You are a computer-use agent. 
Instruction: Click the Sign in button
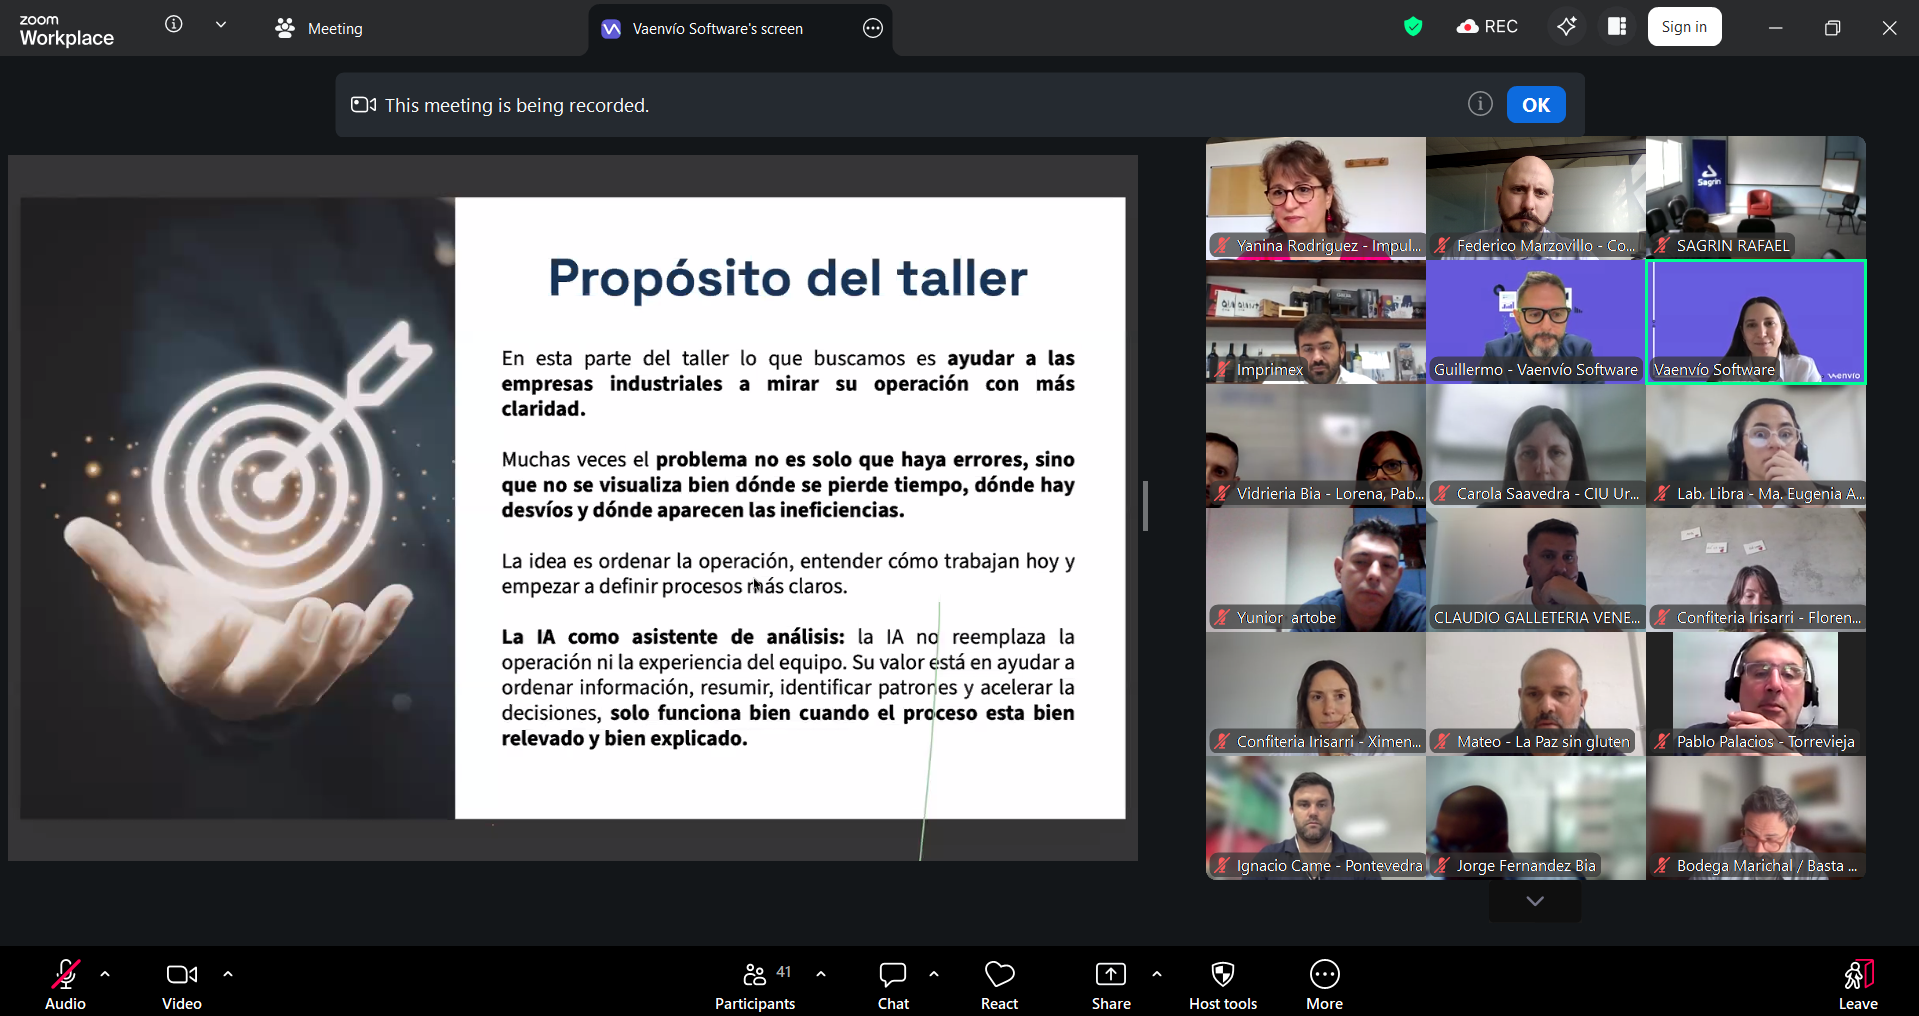click(x=1684, y=27)
